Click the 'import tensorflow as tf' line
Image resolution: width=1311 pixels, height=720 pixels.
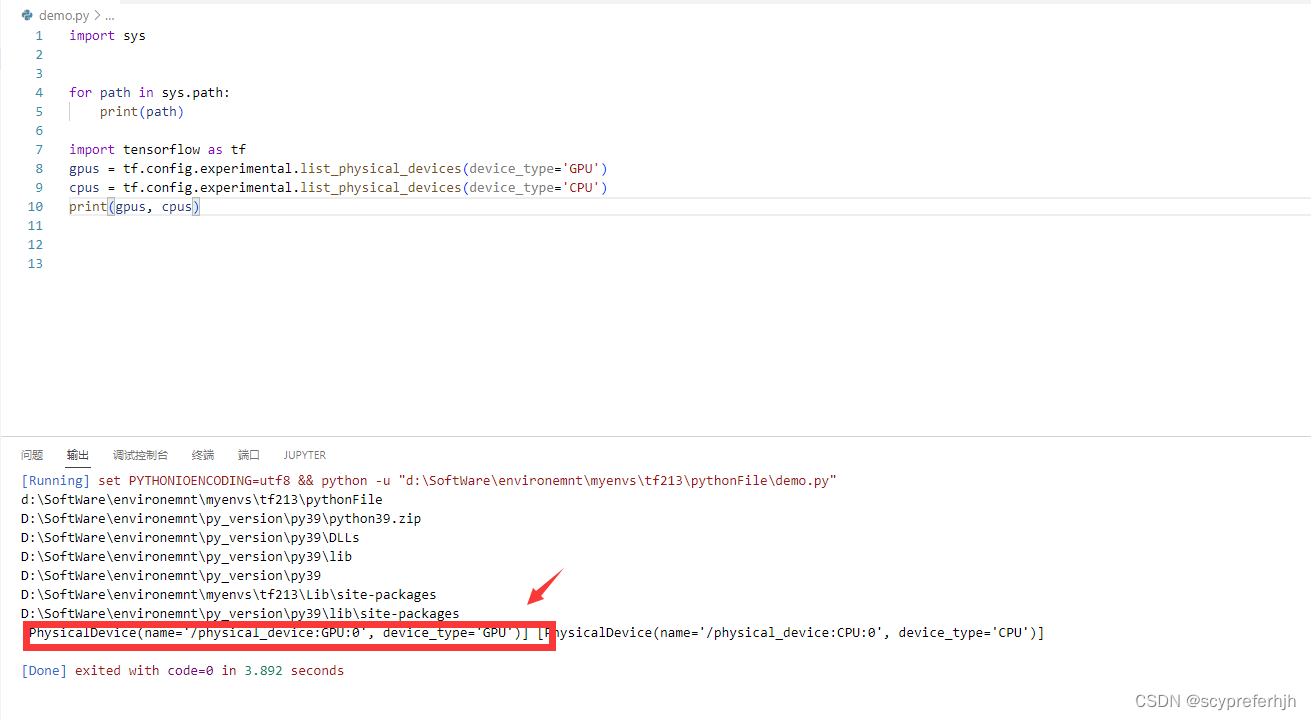point(158,149)
